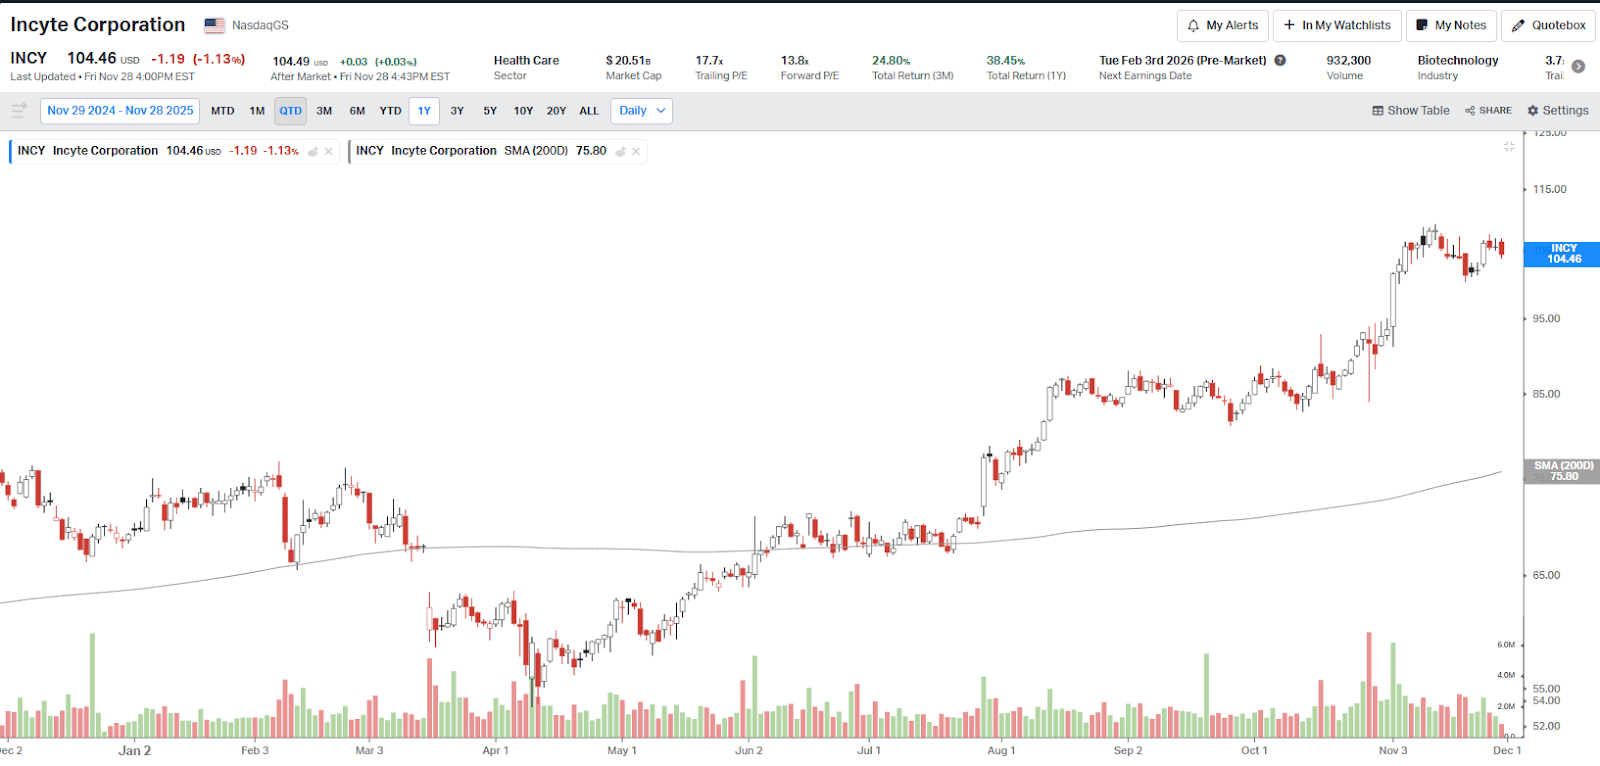Select the ALL time range
The width and height of the screenshot is (1600, 766).
(589, 111)
